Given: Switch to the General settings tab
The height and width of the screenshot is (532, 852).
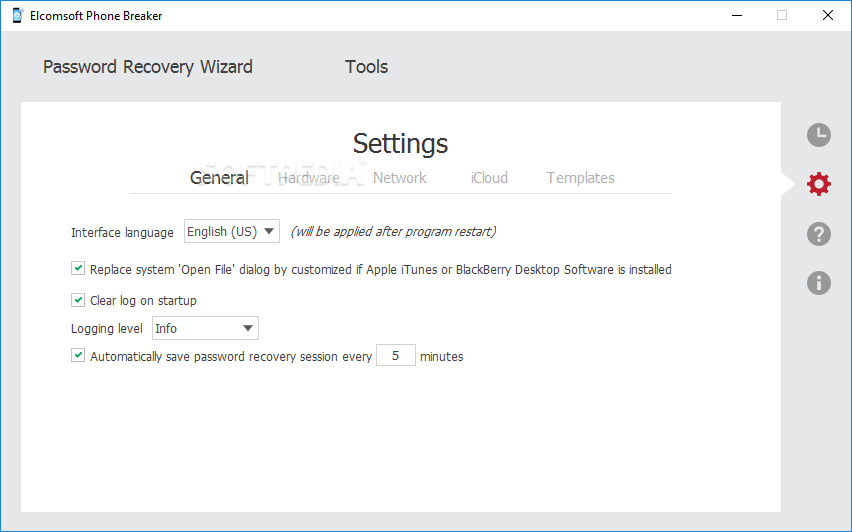Looking at the screenshot, I should pos(219,178).
